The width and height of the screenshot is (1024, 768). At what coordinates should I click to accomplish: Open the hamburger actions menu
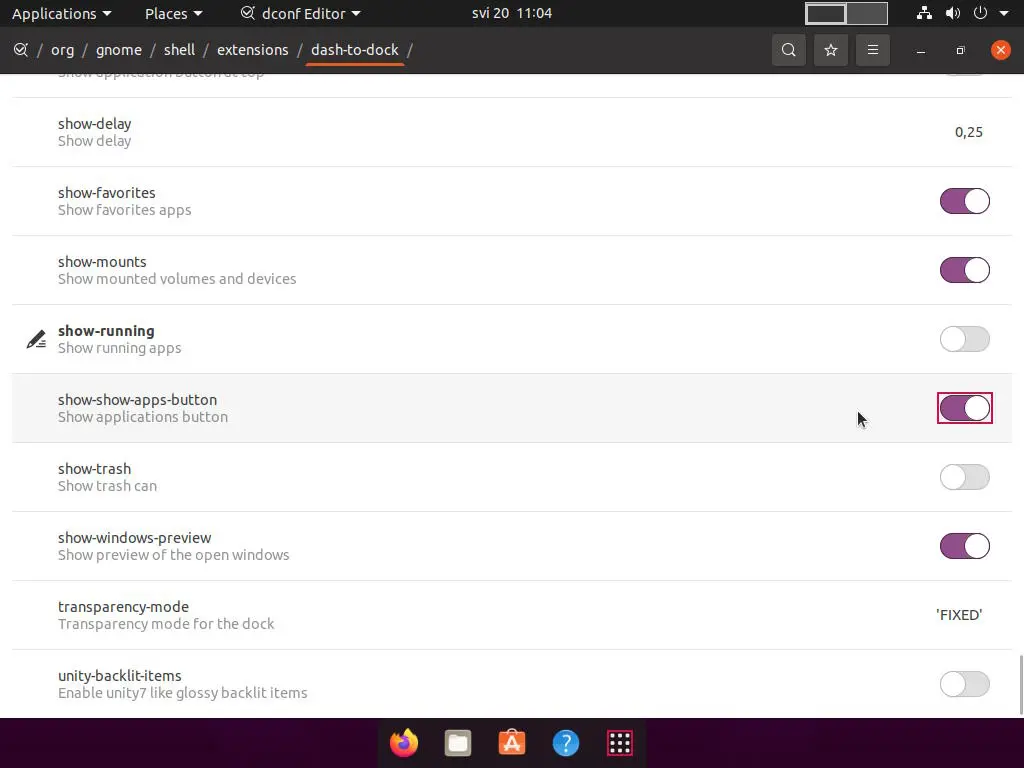[872, 50]
